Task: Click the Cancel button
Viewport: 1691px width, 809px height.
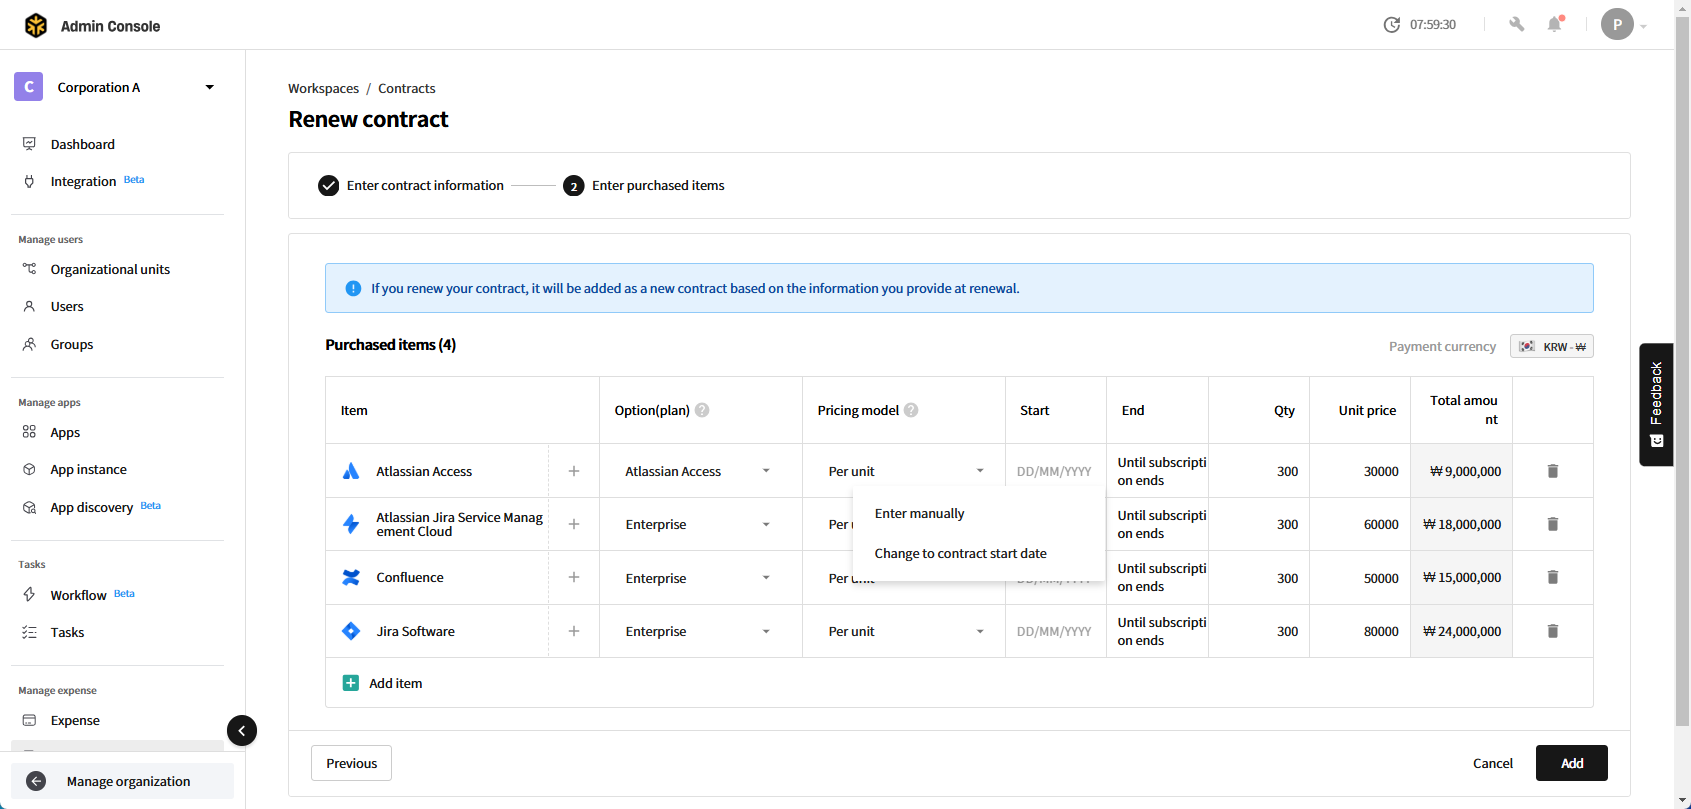Action: 1493,763
